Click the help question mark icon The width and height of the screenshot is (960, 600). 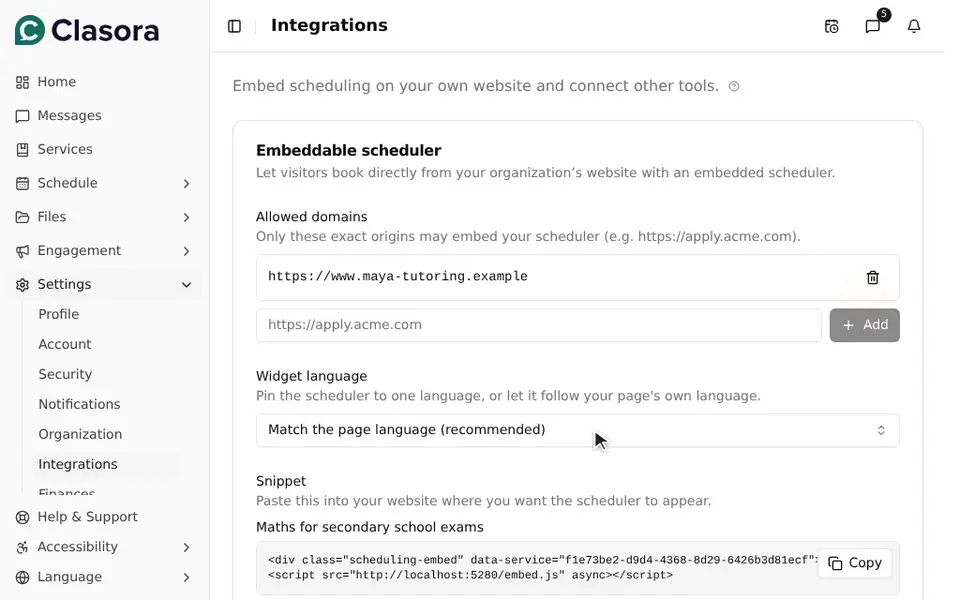(734, 86)
